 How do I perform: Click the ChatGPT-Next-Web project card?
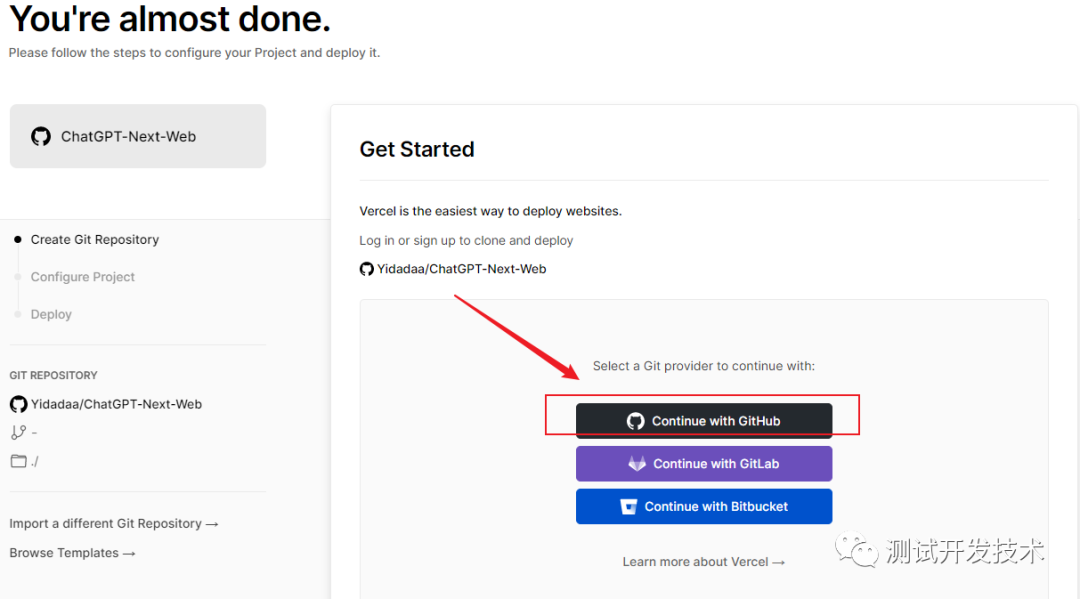tap(138, 137)
